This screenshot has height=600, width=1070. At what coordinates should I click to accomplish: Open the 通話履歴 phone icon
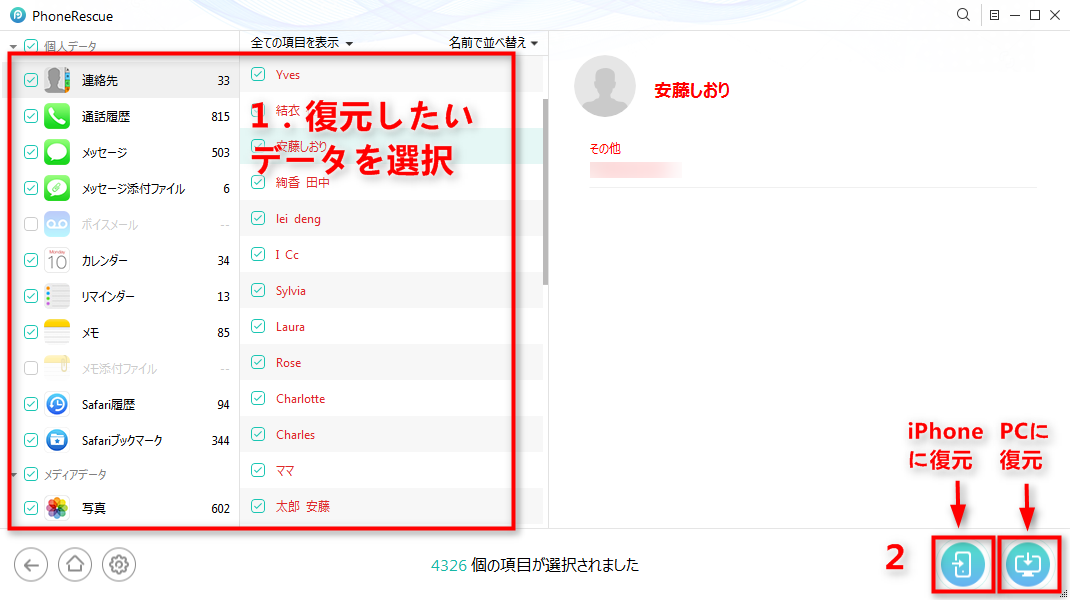coord(57,117)
